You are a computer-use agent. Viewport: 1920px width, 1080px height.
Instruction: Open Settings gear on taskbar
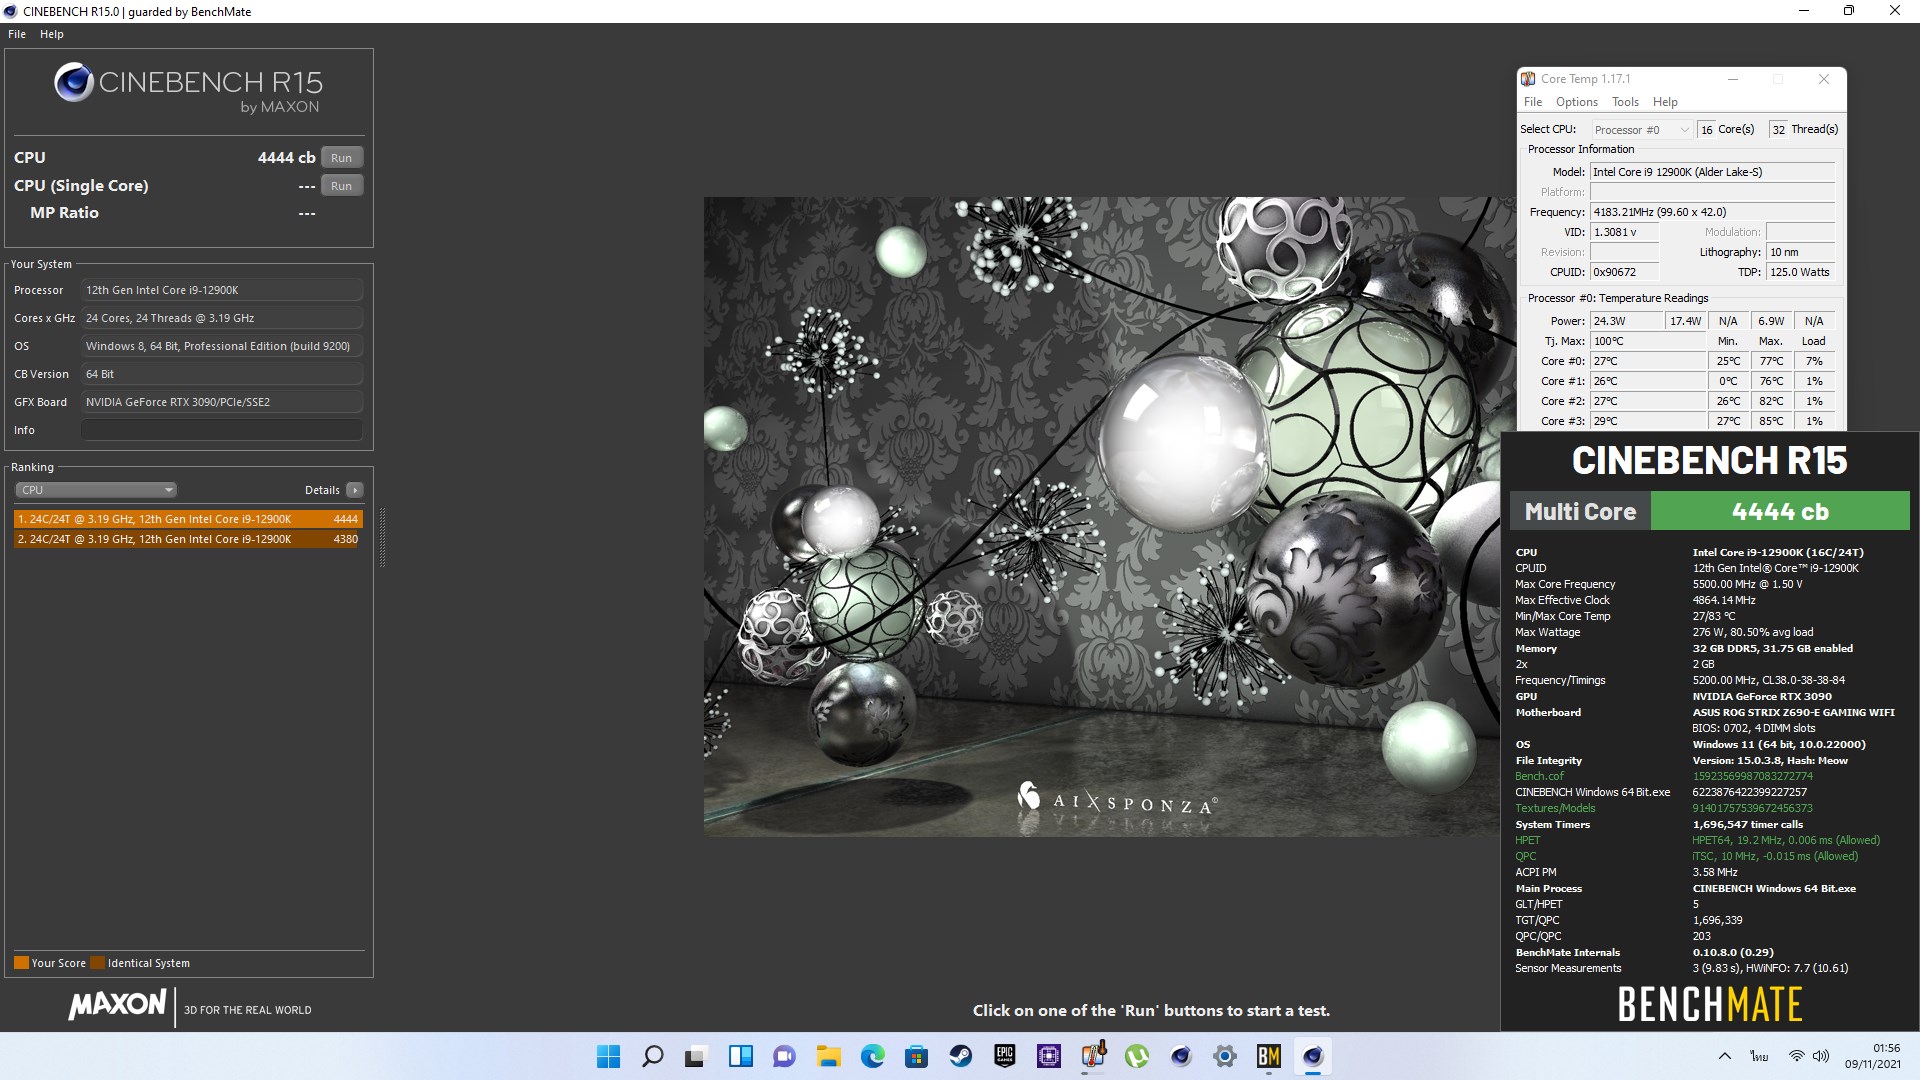click(1224, 1056)
